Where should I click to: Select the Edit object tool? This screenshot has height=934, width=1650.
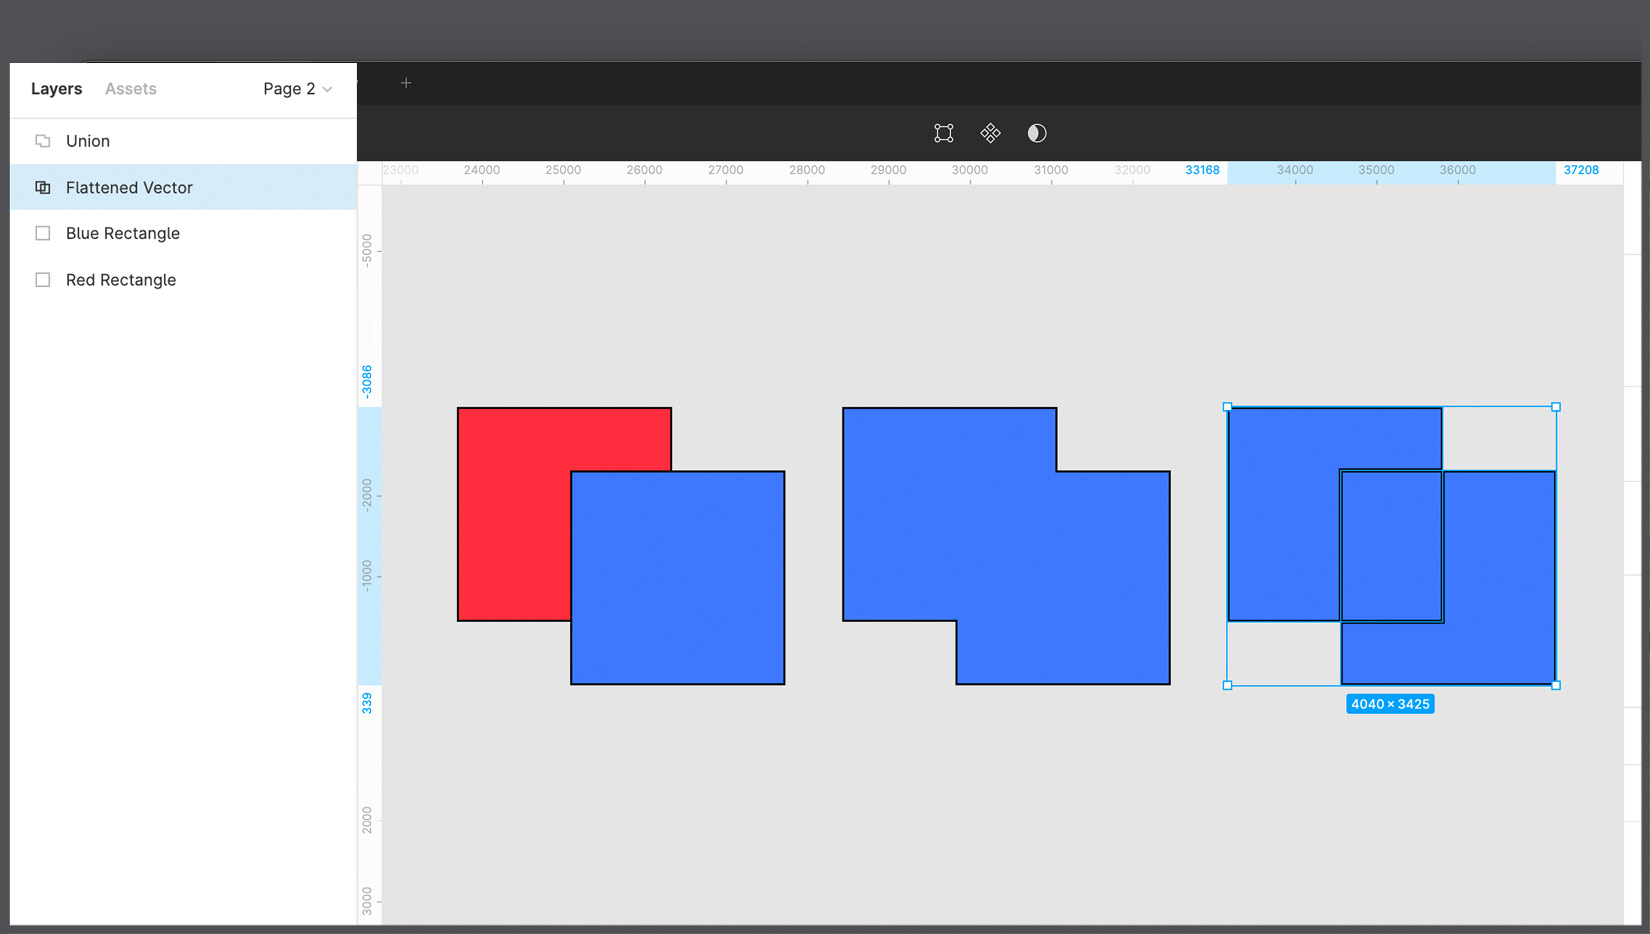click(943, 132)
